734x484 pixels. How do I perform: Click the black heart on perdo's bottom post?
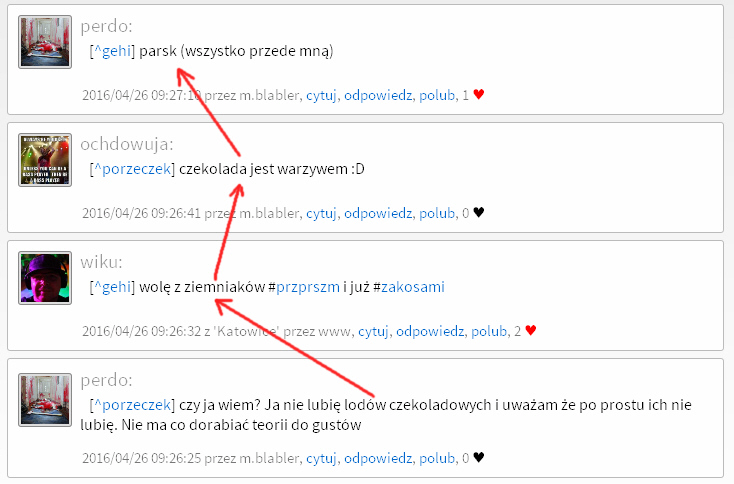478,457
